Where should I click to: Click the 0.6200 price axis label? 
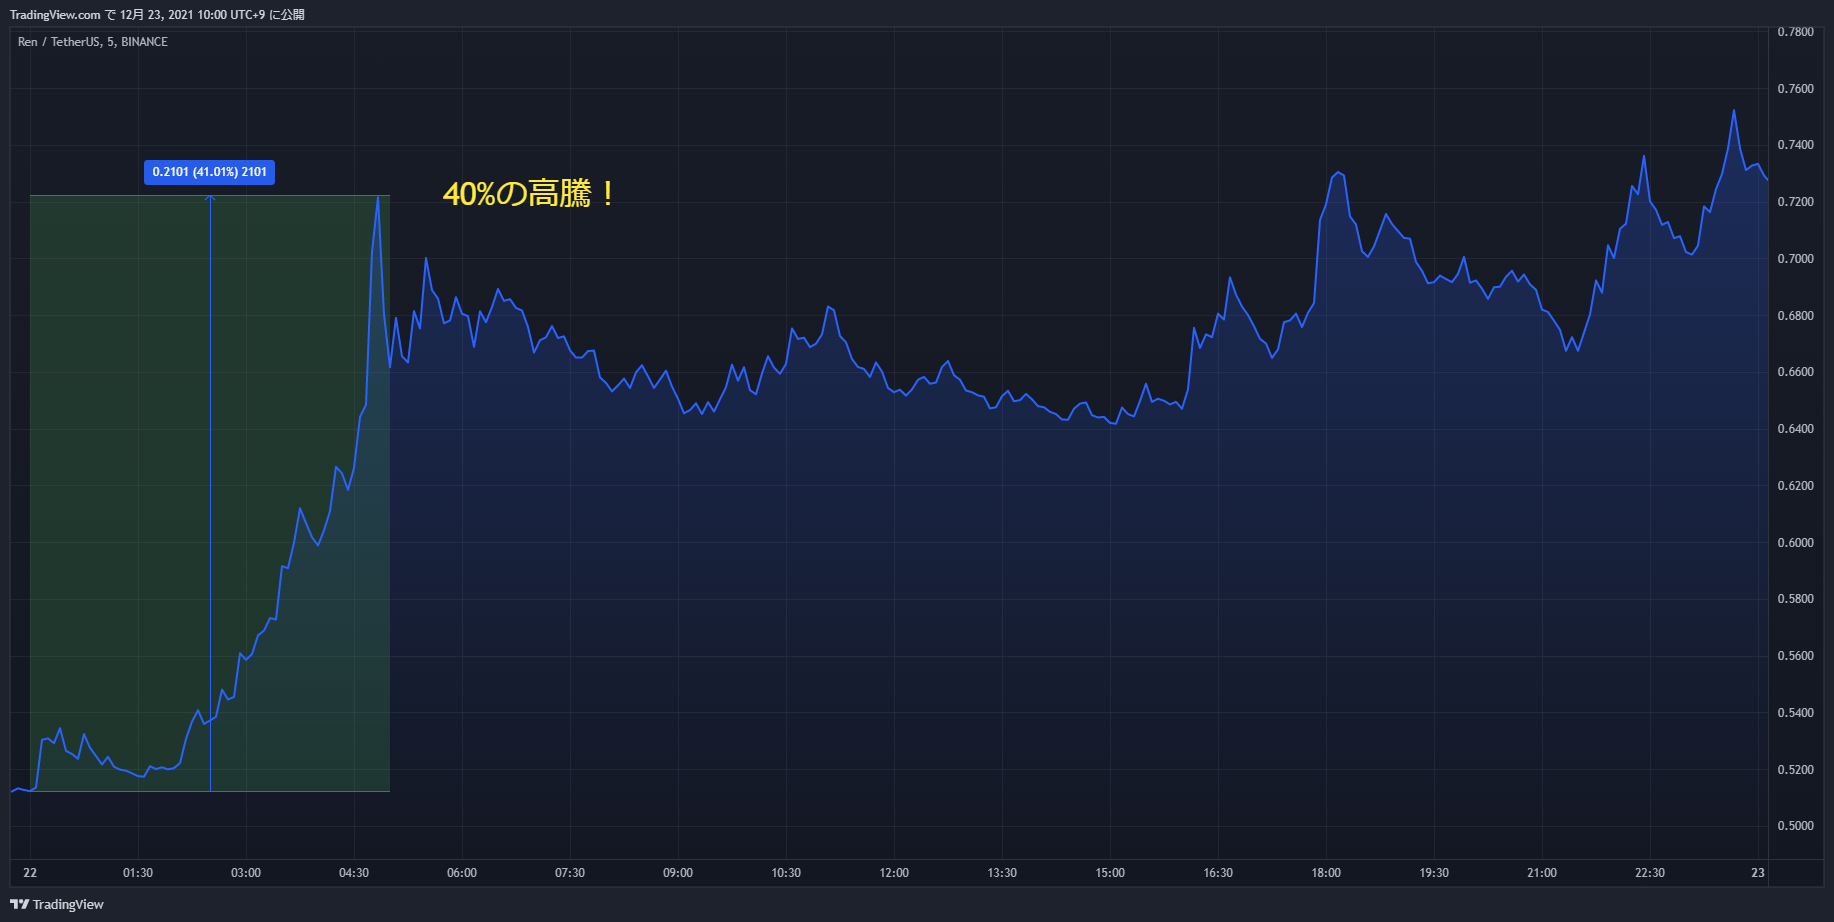click(x=1795, y=486)
